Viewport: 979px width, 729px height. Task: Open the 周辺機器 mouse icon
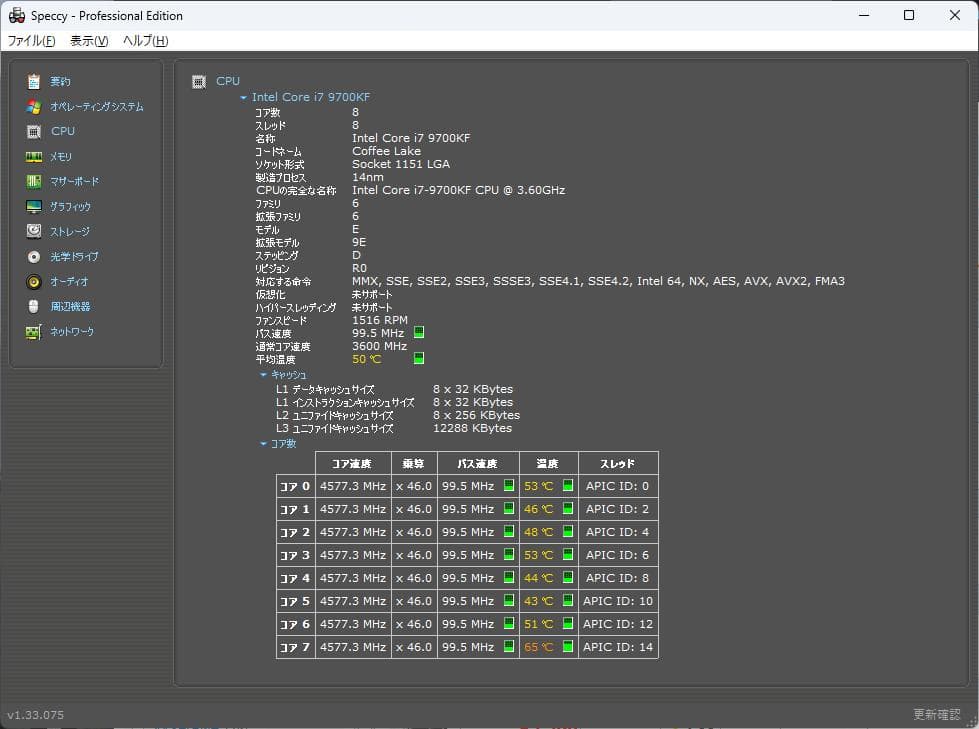[x=34, y=306]
